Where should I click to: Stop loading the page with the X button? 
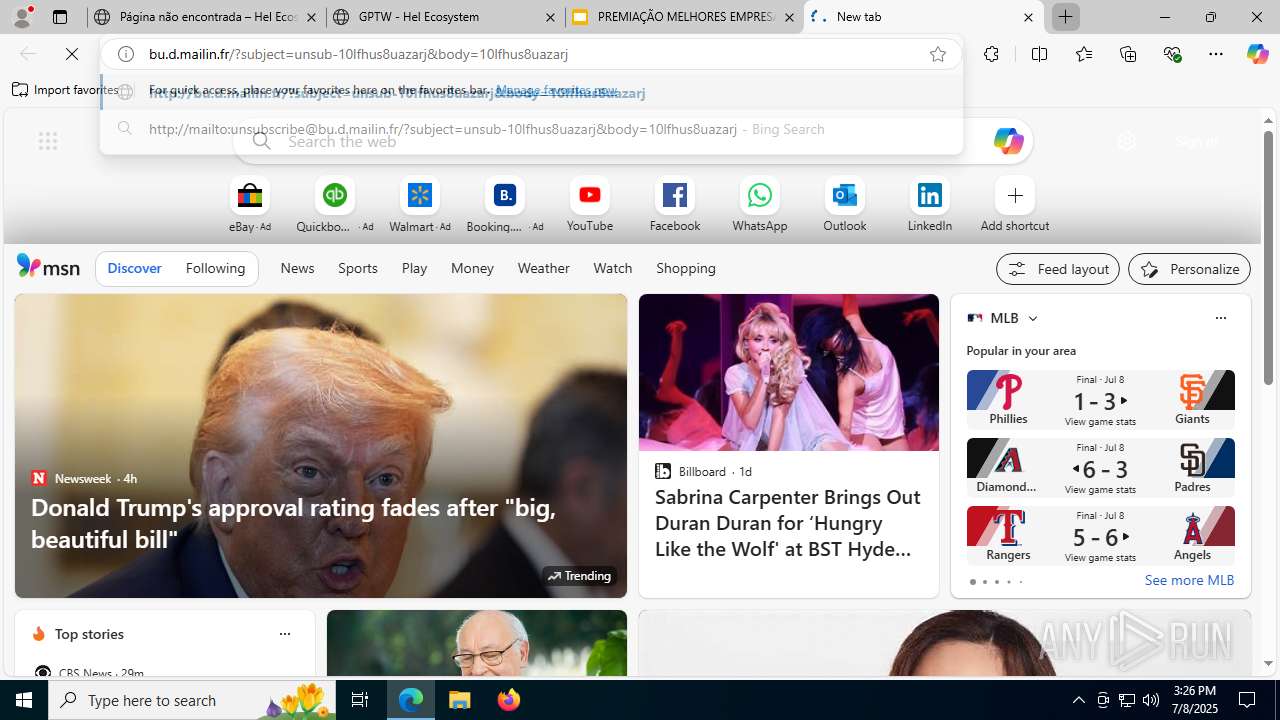[x=72, y=54]
